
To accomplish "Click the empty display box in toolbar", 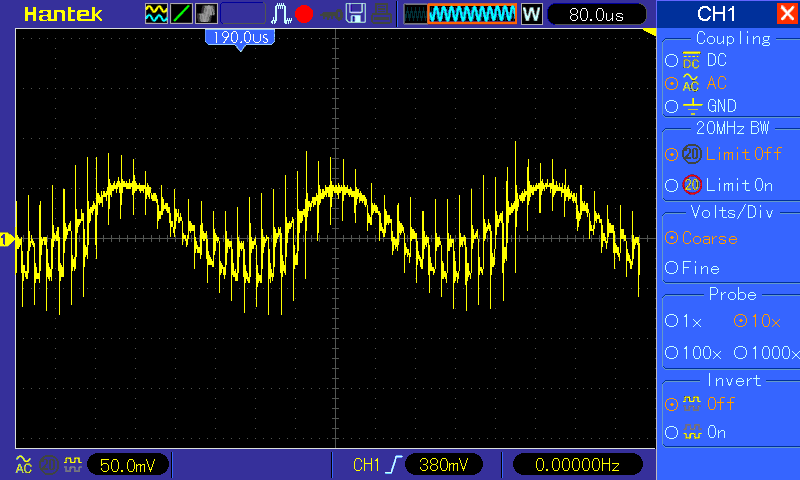I will (x=242, y=14).
